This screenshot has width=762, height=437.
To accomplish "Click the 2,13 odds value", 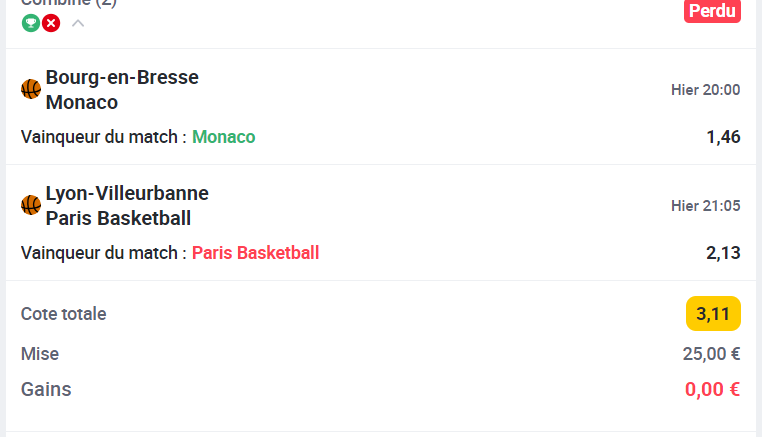I will pos(723,253).
